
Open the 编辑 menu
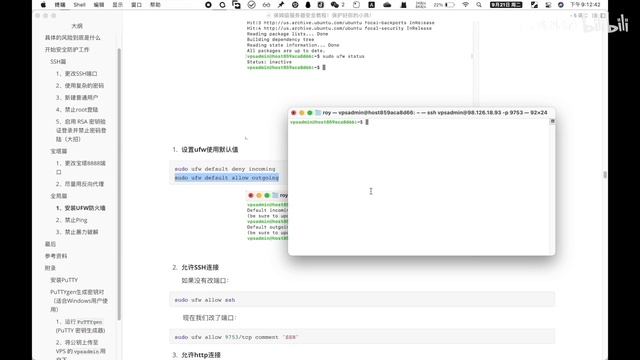99,5
